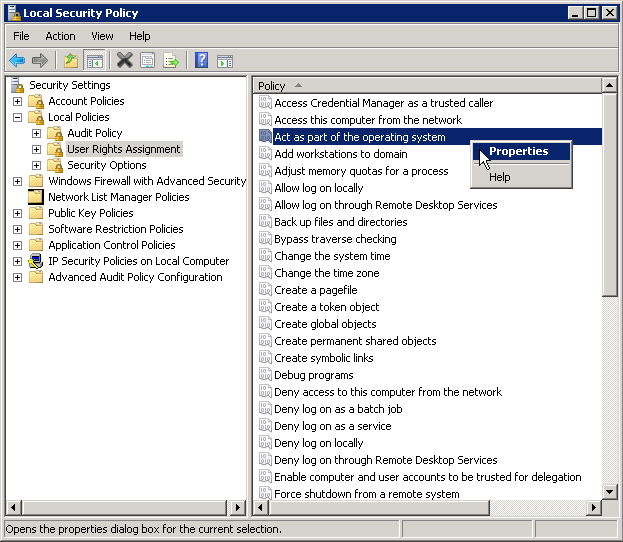Expand the Account Policies node

coord(17,101)
